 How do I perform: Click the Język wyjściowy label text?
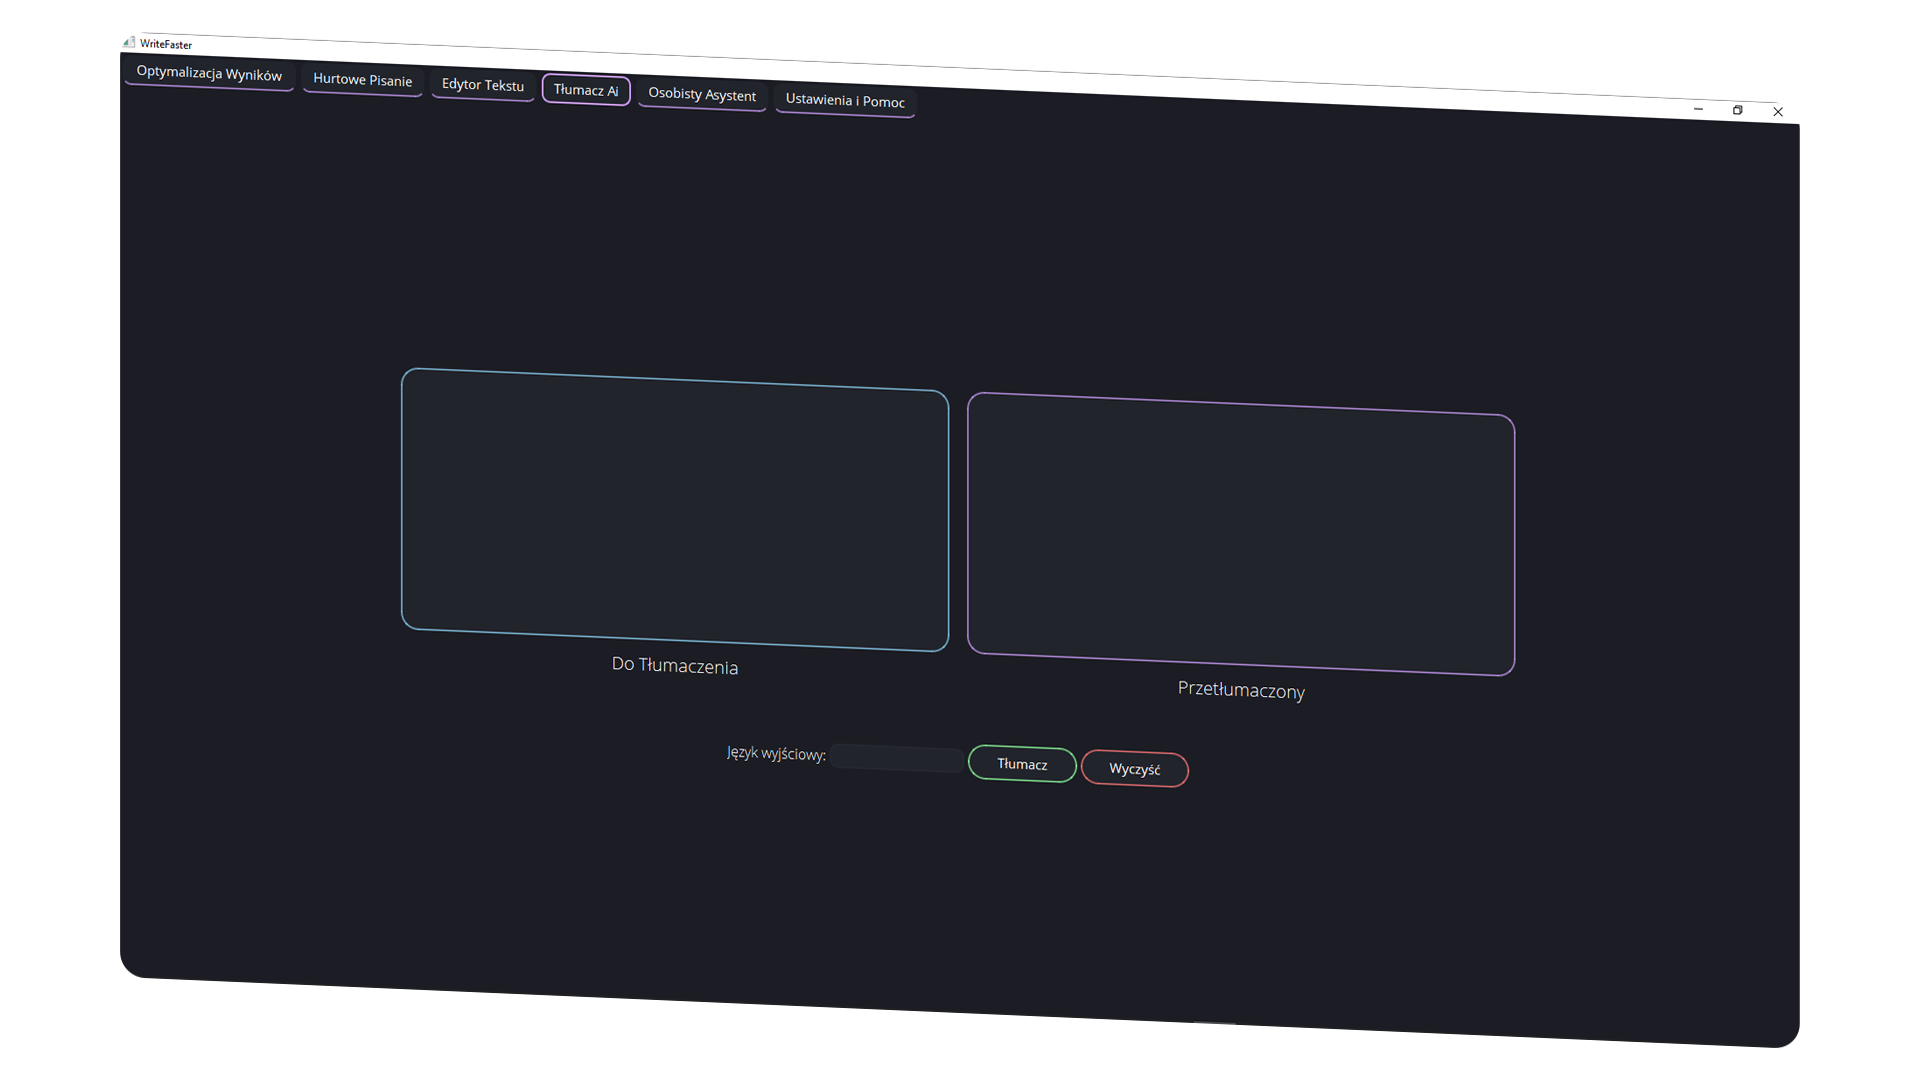(776, 753)
